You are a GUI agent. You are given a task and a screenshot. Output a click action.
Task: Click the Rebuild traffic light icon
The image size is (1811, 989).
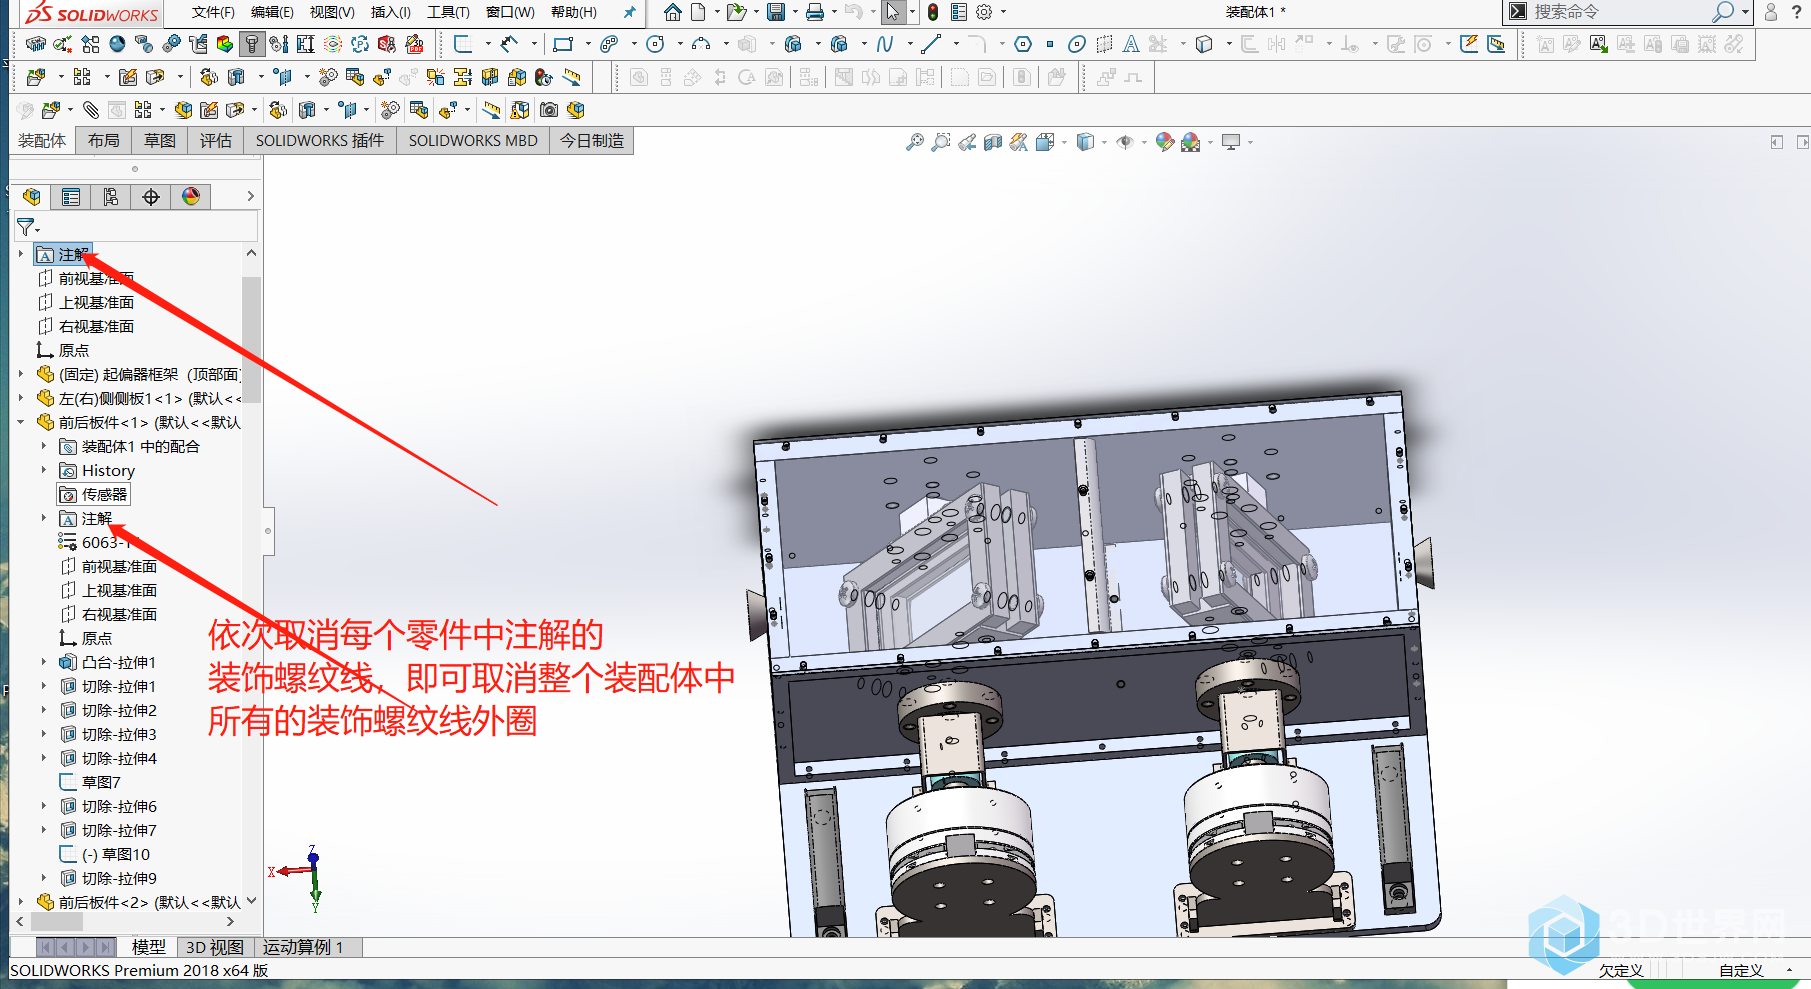click(x=933, y=12)
